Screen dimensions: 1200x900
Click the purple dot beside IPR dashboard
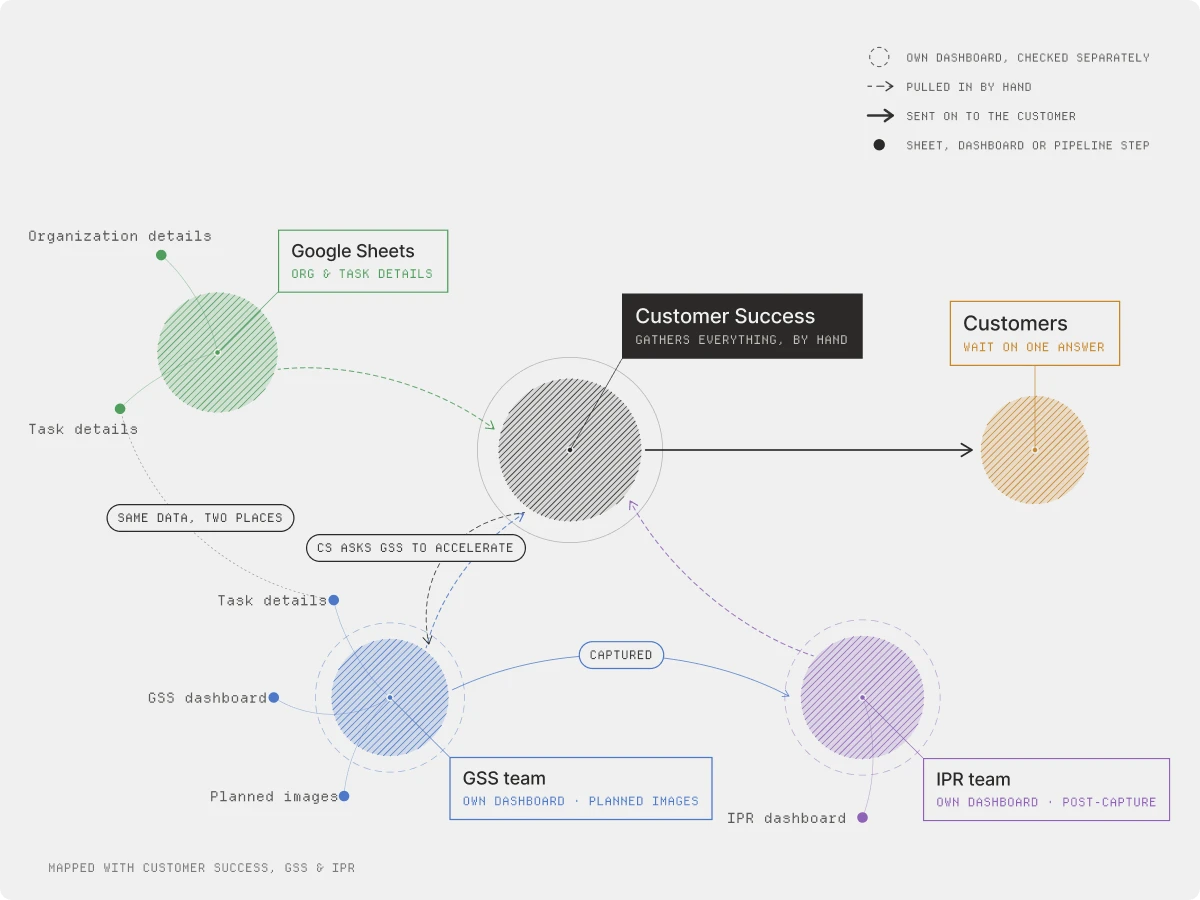click(x=863, y=817)
